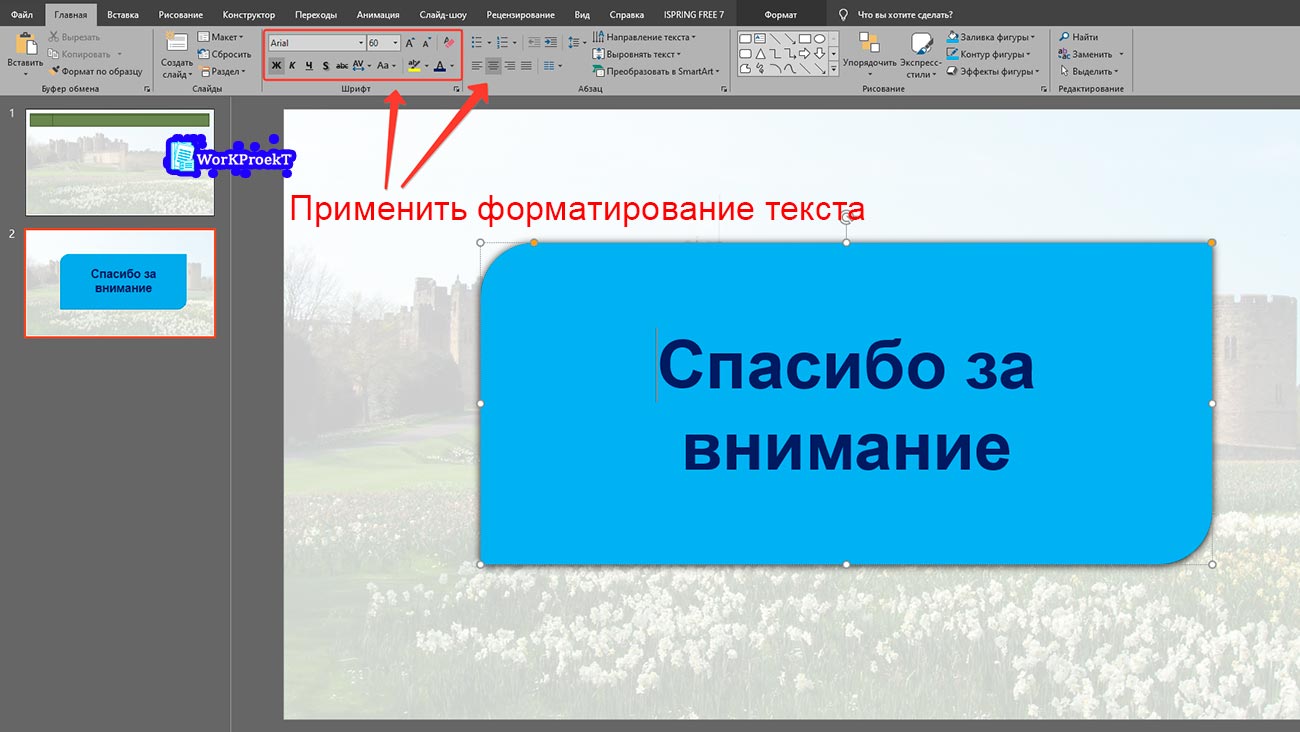
Task: Open the Arial font name dropdown
Action: (361, 43)
